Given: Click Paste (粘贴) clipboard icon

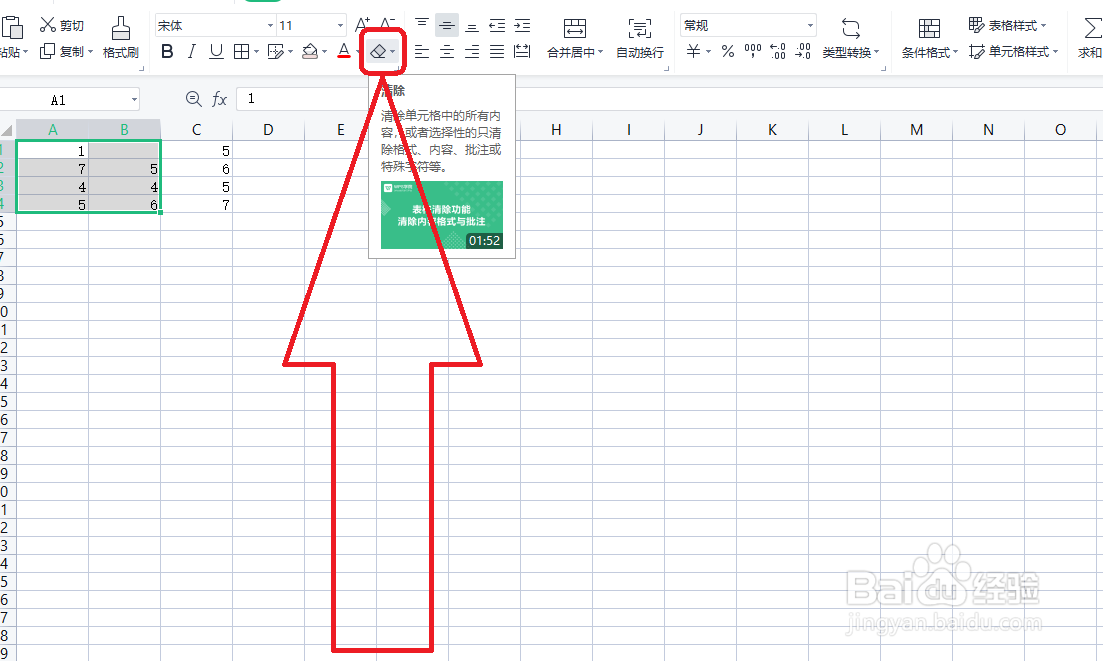Looking at the screenshot, I should (x=12, y=28).
